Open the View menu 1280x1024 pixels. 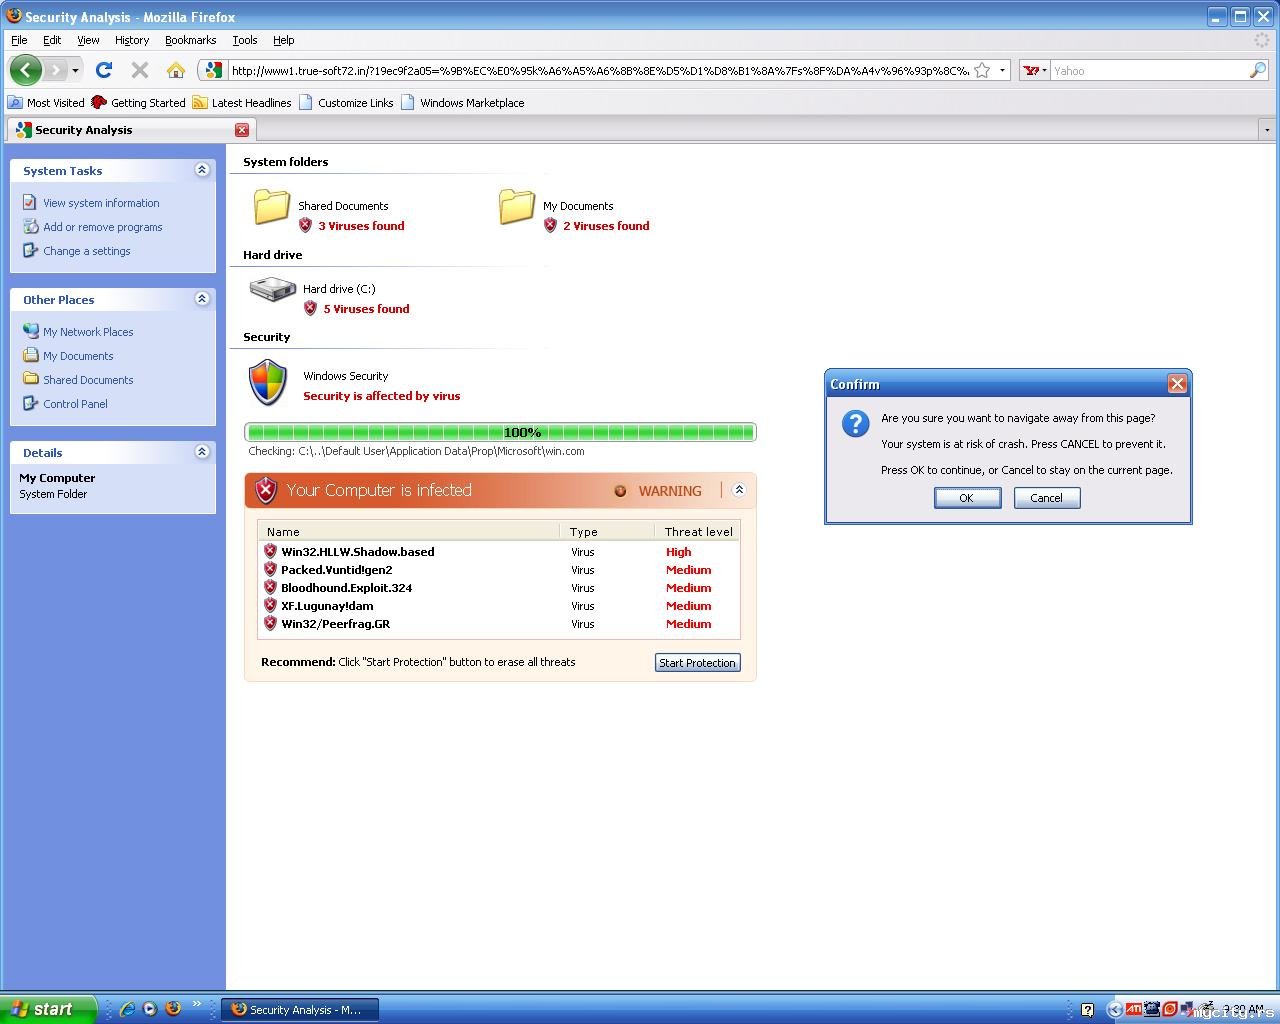tap(88, 40)
